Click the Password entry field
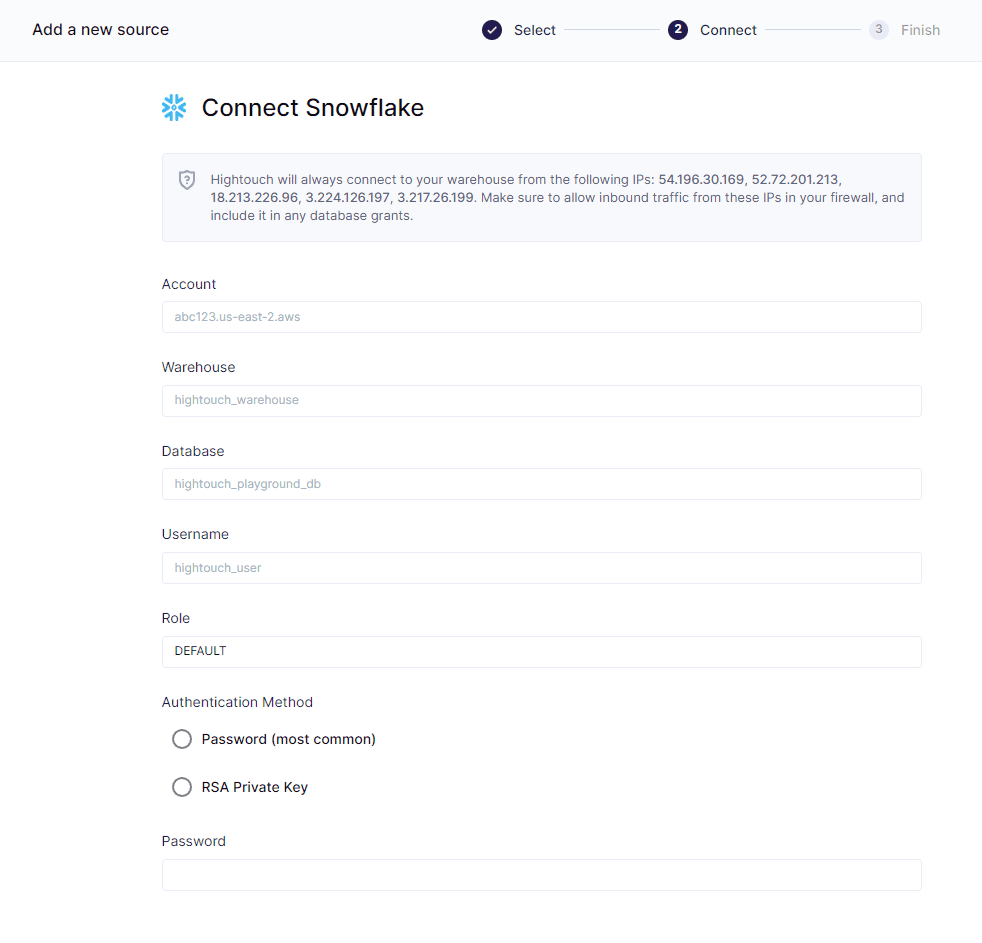Viewport: 982px width, 943px height. (541, 875)
